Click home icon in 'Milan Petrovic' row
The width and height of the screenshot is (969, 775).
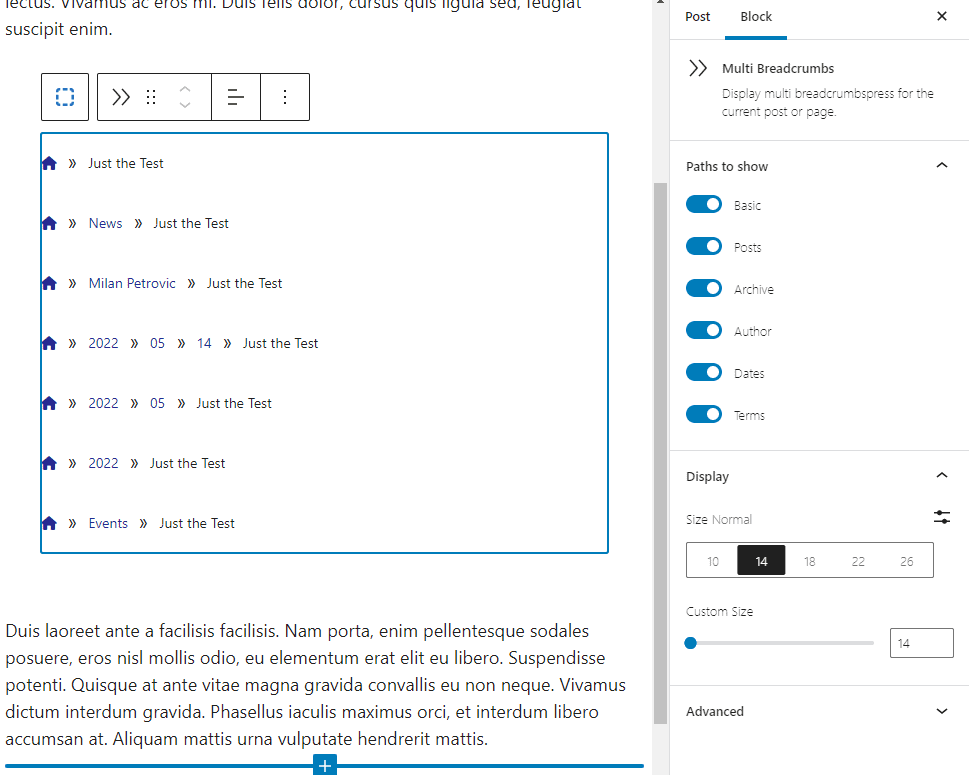tap(49, 283)
